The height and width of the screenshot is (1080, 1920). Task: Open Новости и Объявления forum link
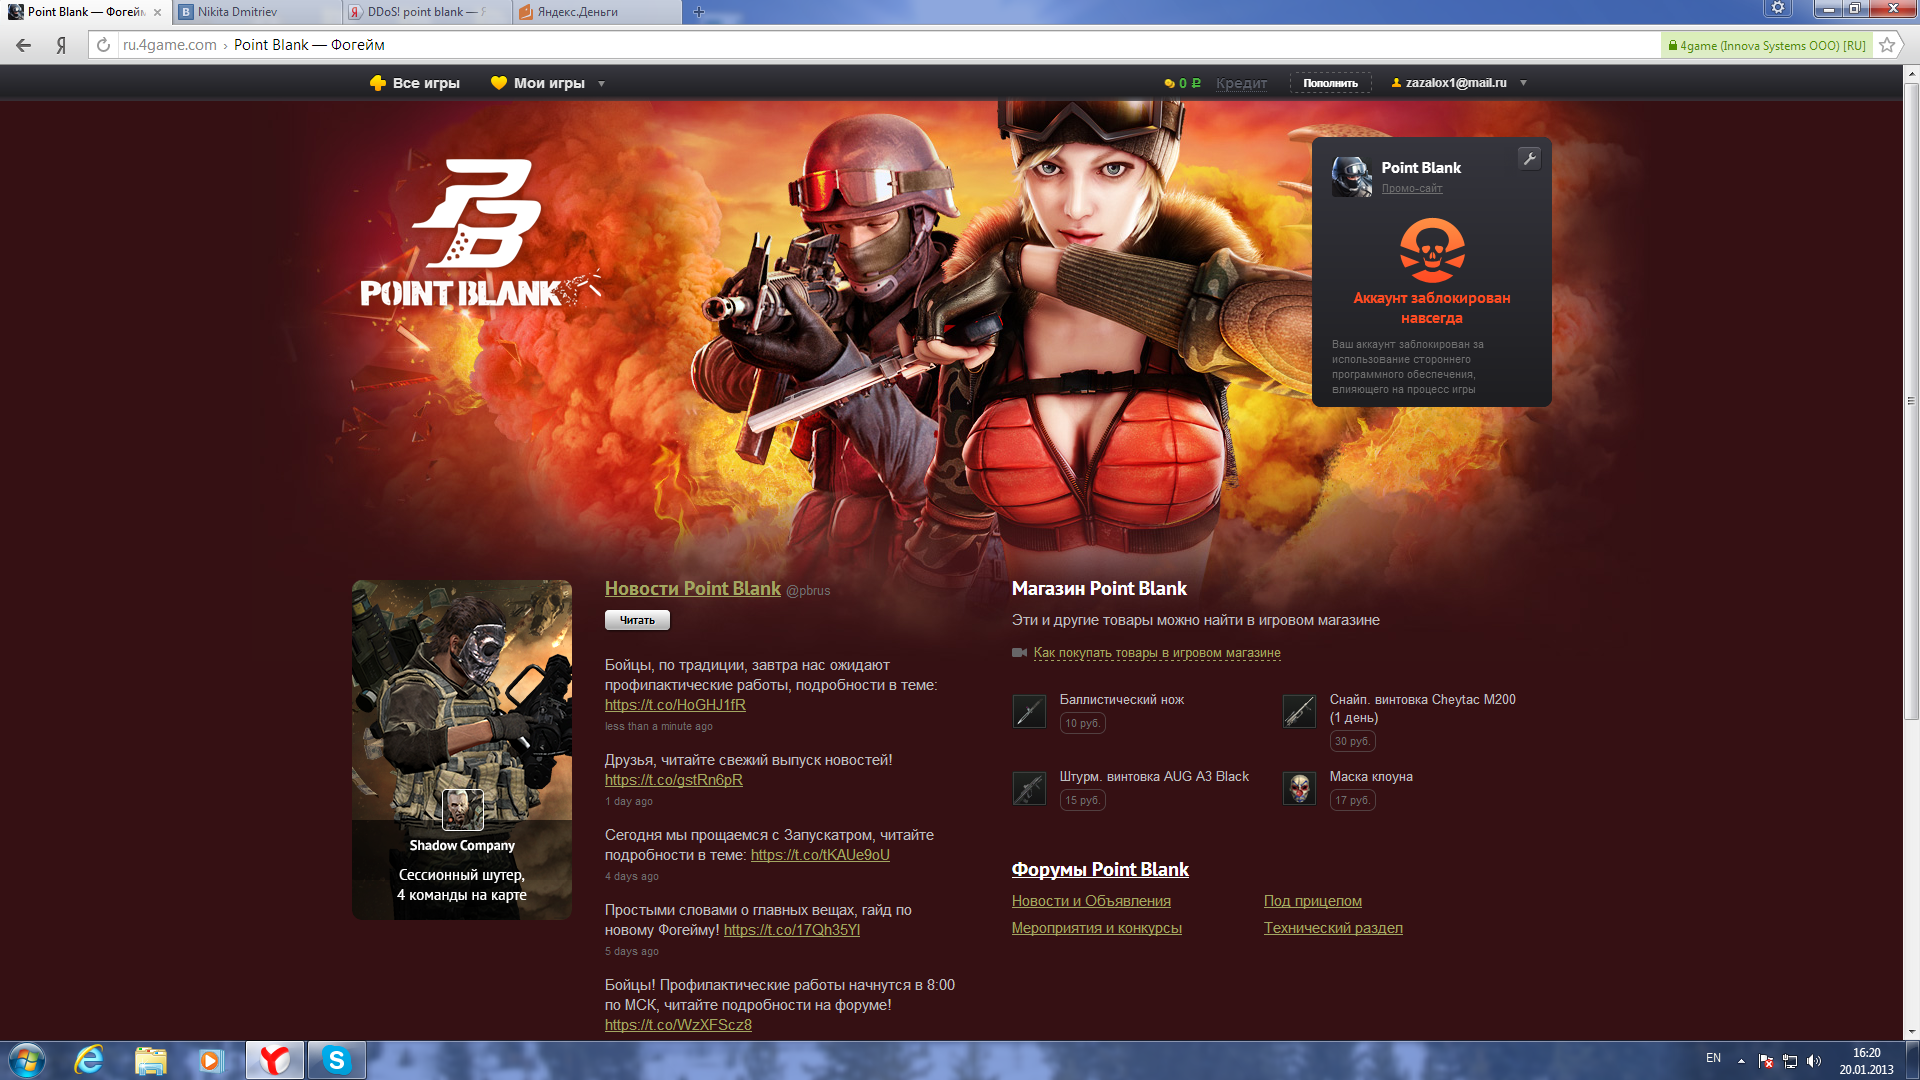pyautogui.click(x=1091, y=901)
